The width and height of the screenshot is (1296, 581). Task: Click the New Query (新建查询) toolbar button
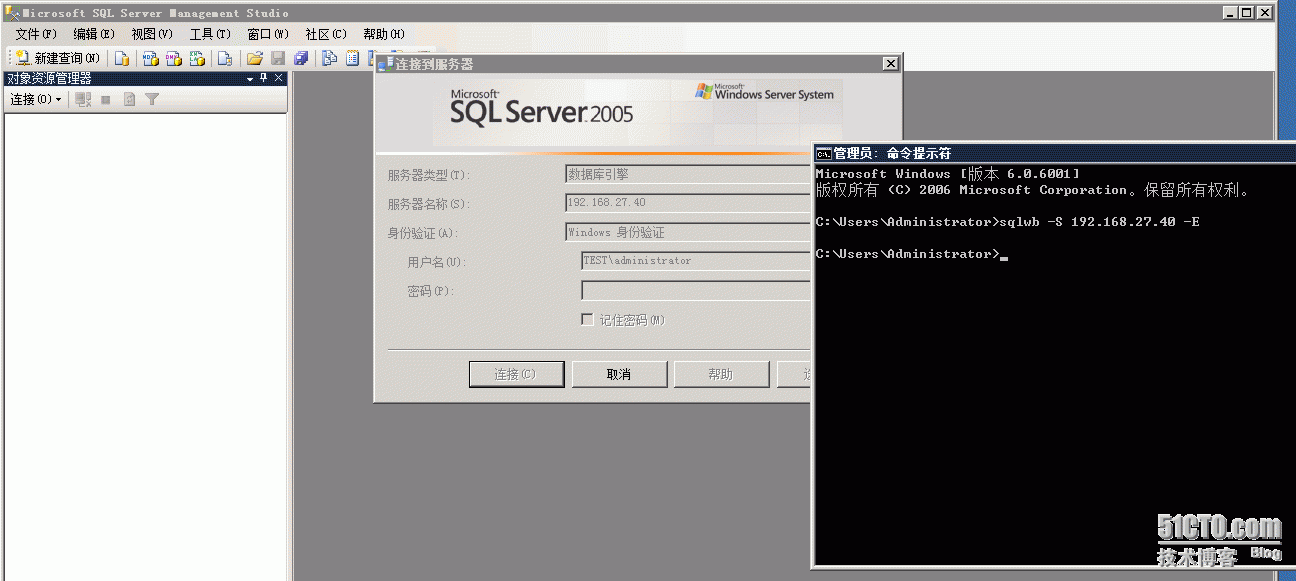57,58
